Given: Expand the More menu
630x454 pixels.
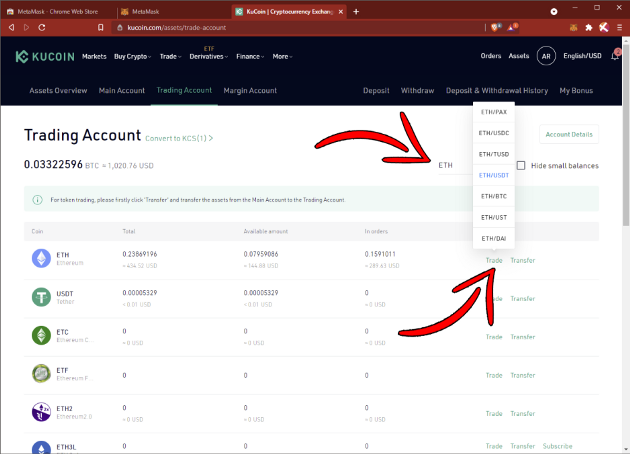Looking at the screenshot, I should point(282,57).
